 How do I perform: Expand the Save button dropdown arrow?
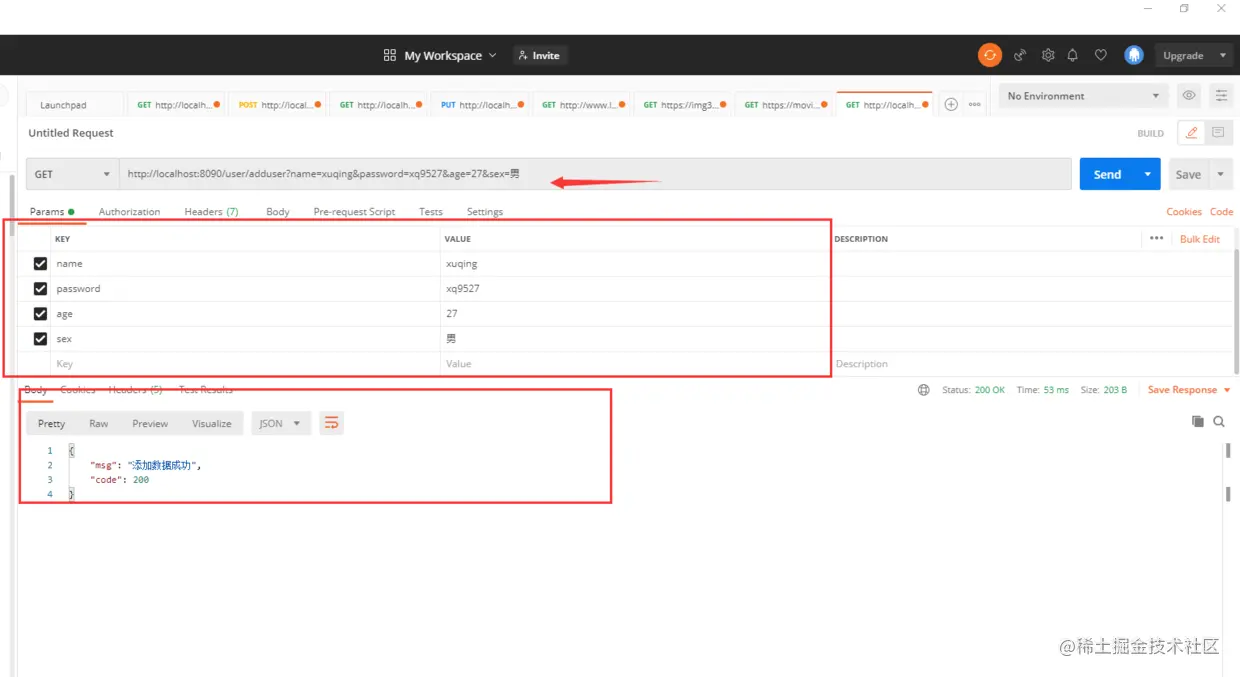click(x=1221, y=174)
